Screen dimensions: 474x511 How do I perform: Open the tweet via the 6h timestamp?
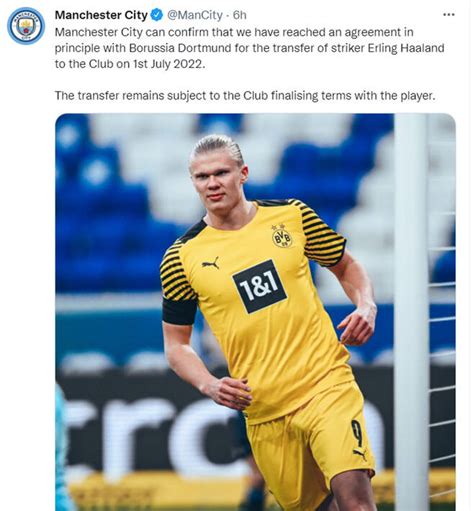coord(240,15)
